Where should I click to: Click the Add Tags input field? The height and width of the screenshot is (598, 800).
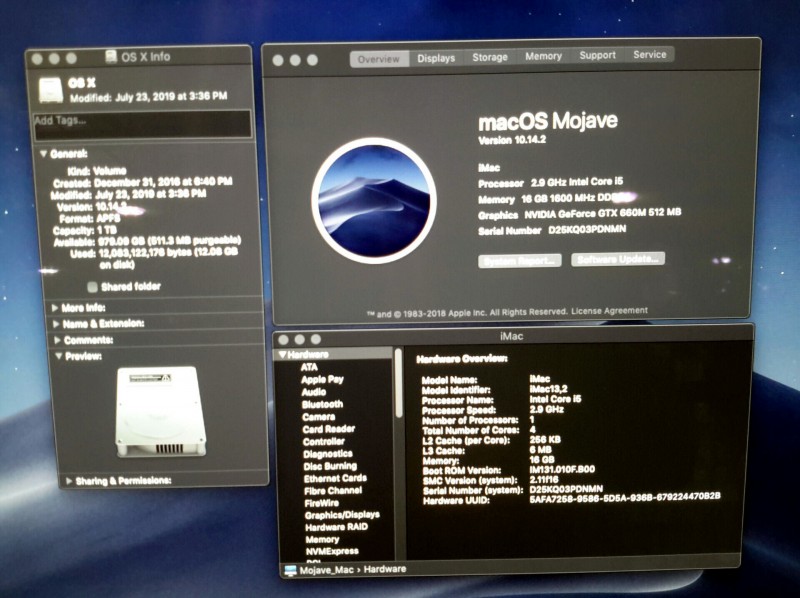point(142,124)
